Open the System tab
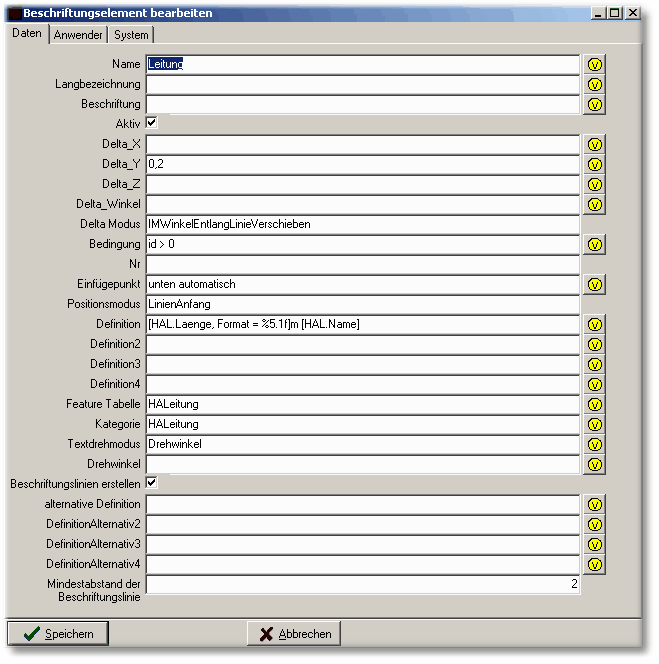 point(131,34)
